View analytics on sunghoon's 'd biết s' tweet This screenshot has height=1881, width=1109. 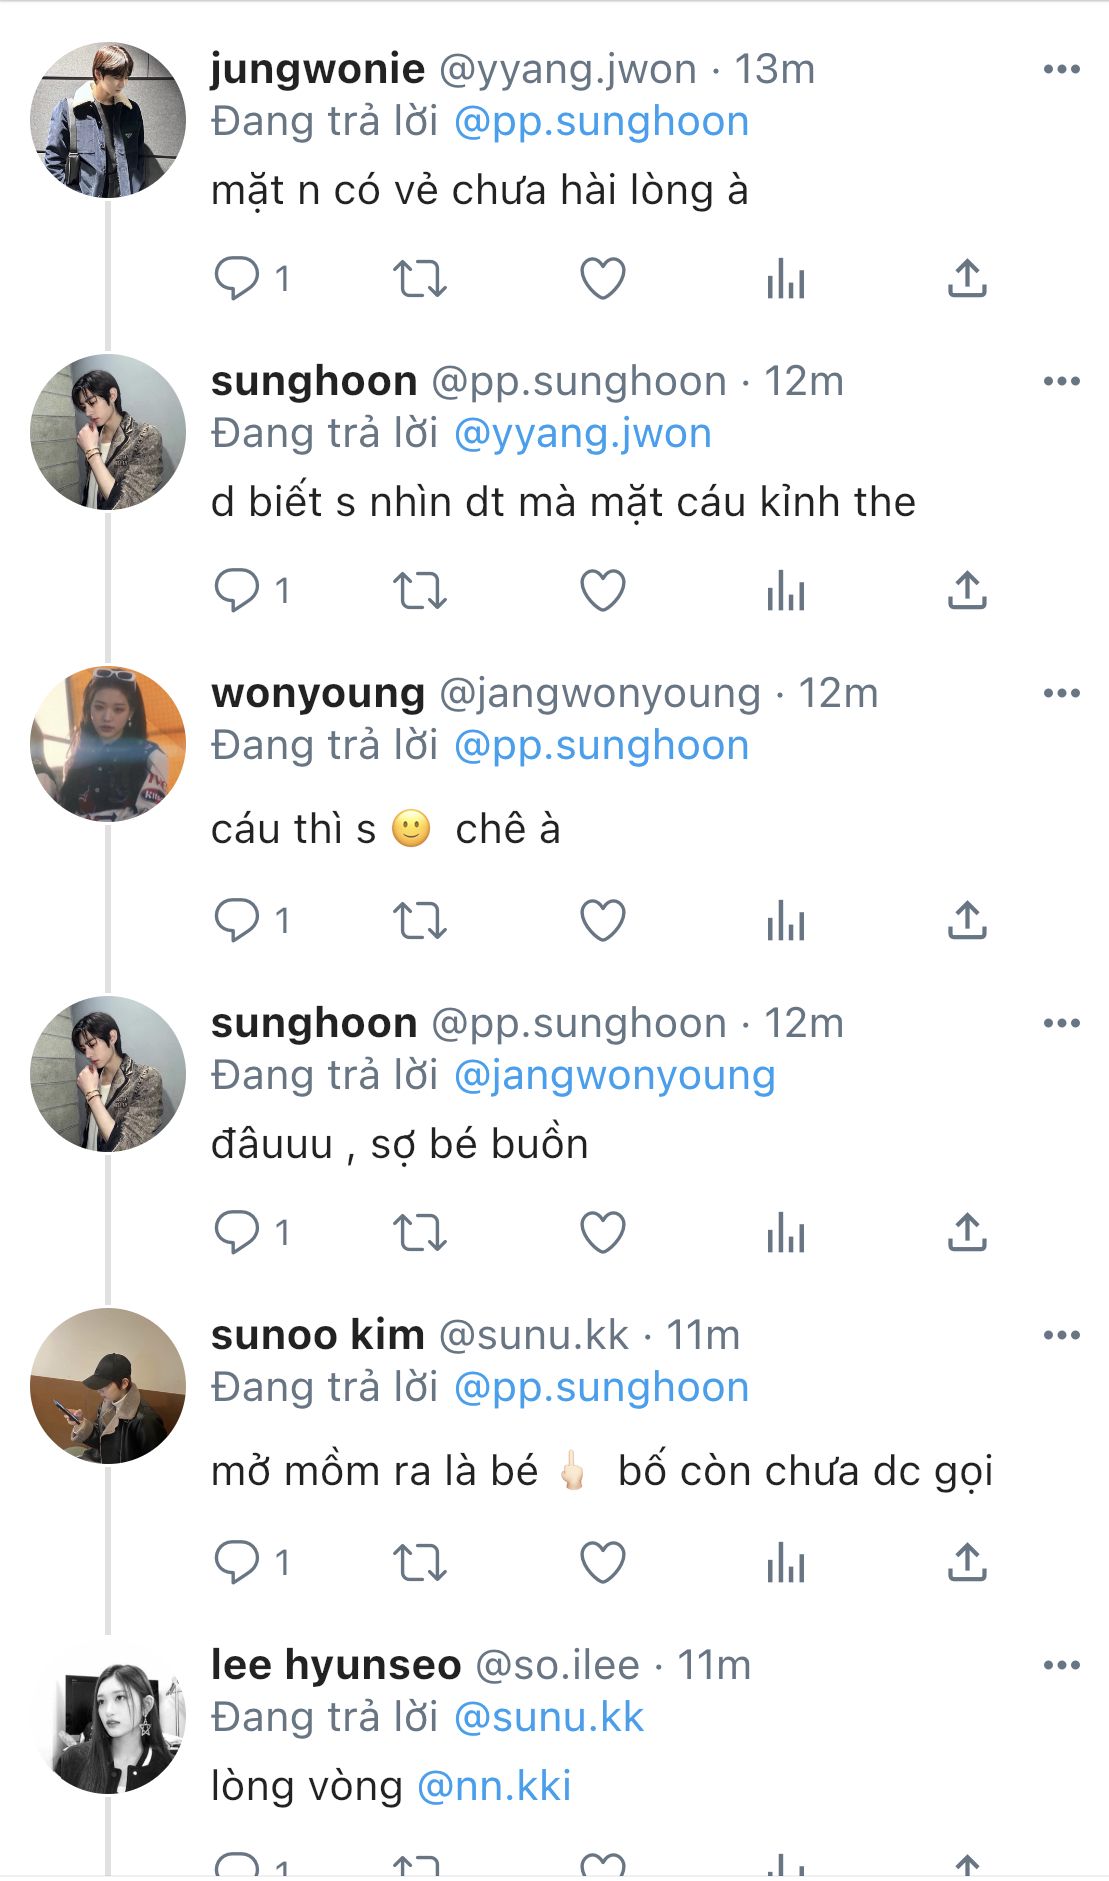[786, 591]
